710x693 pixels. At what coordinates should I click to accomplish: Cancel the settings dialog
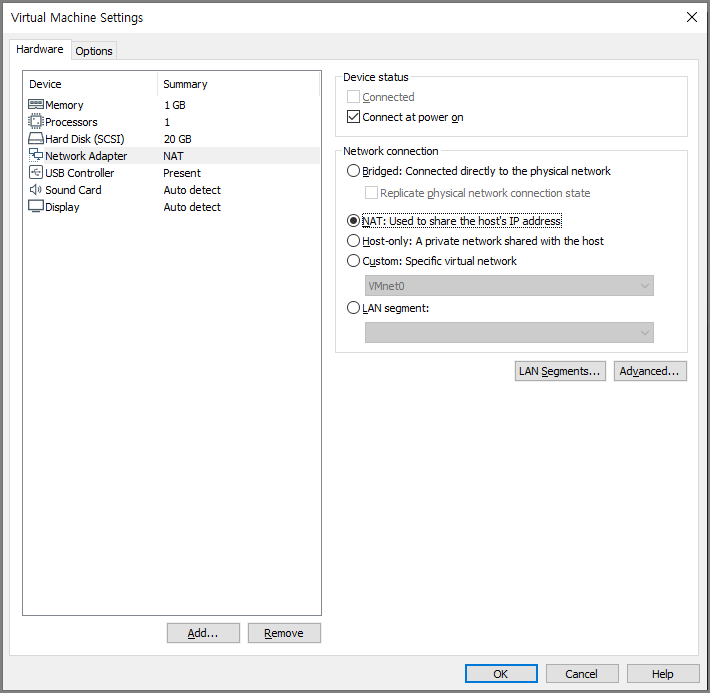[x=582, y=674]
